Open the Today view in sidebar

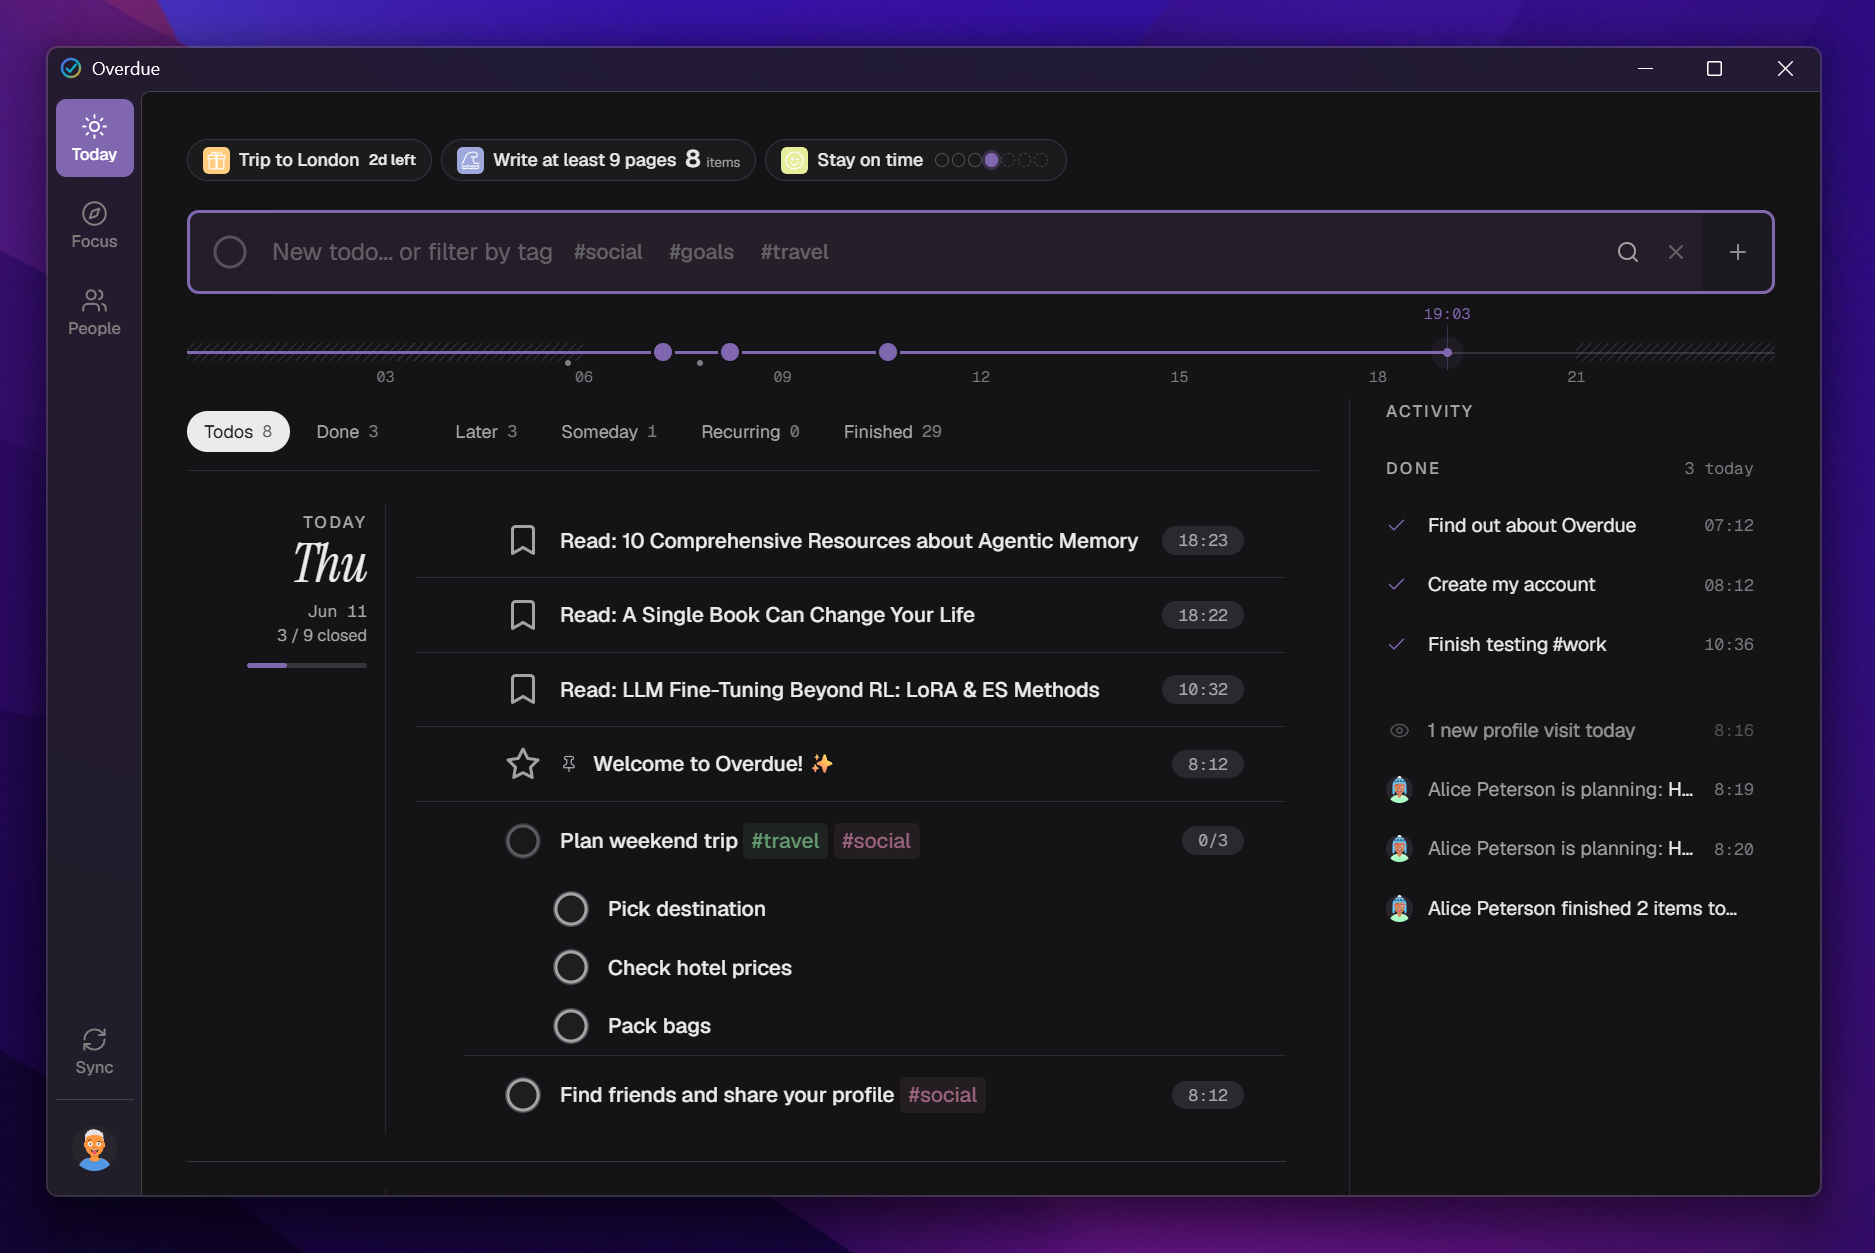(x=95, y=138)
